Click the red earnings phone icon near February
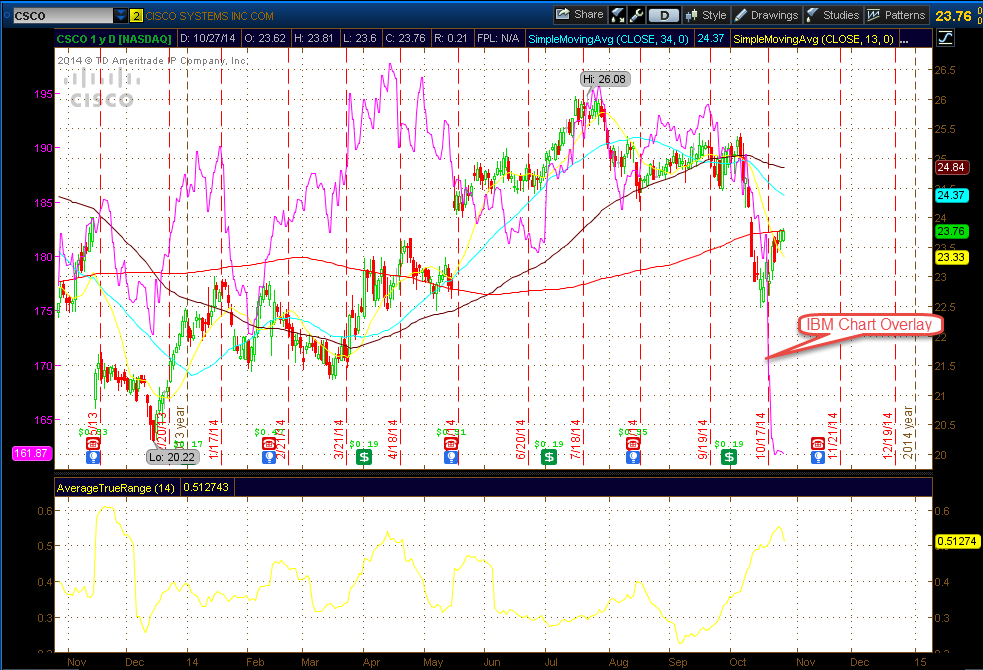The image size is (983, 670). pyautogui.click(x=269, y=444)
